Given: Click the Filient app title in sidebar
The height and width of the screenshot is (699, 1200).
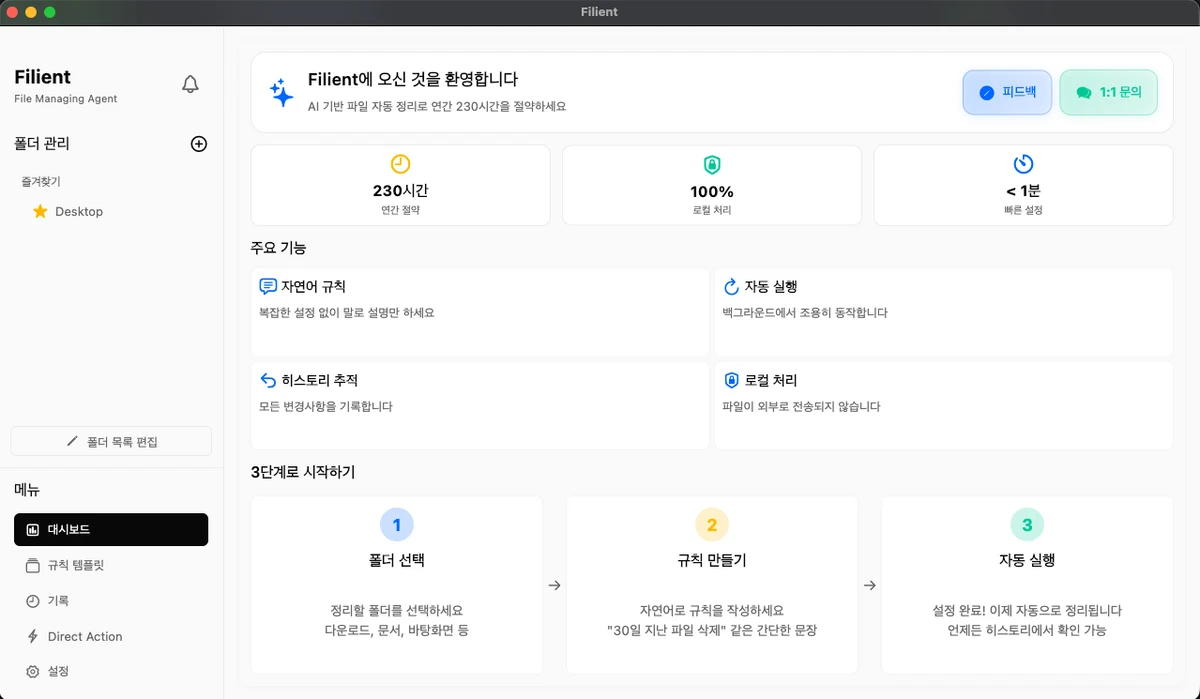Looking at the screenshot, I should 42,77.
